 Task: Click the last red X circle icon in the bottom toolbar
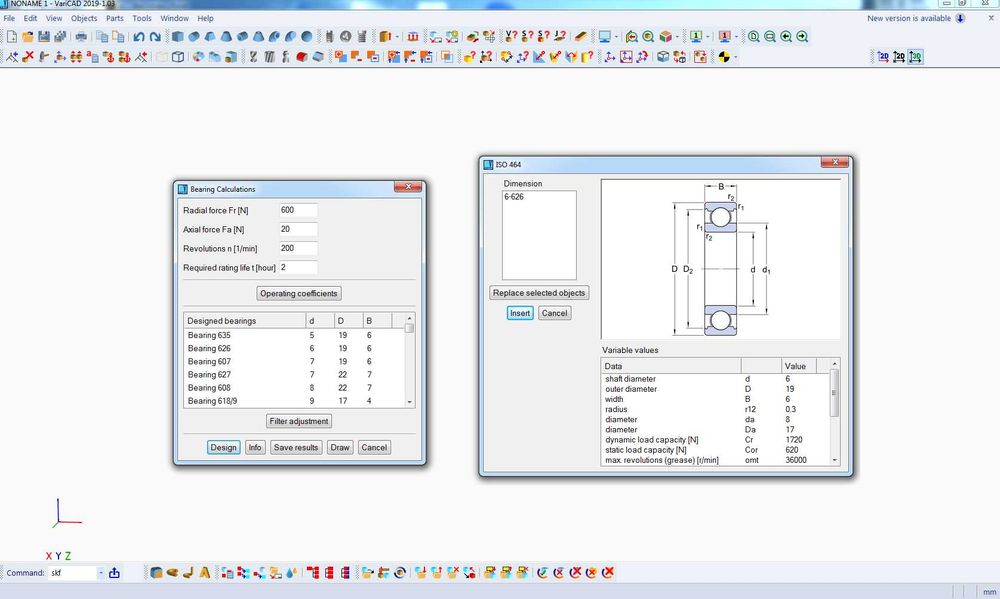(608, 573)
